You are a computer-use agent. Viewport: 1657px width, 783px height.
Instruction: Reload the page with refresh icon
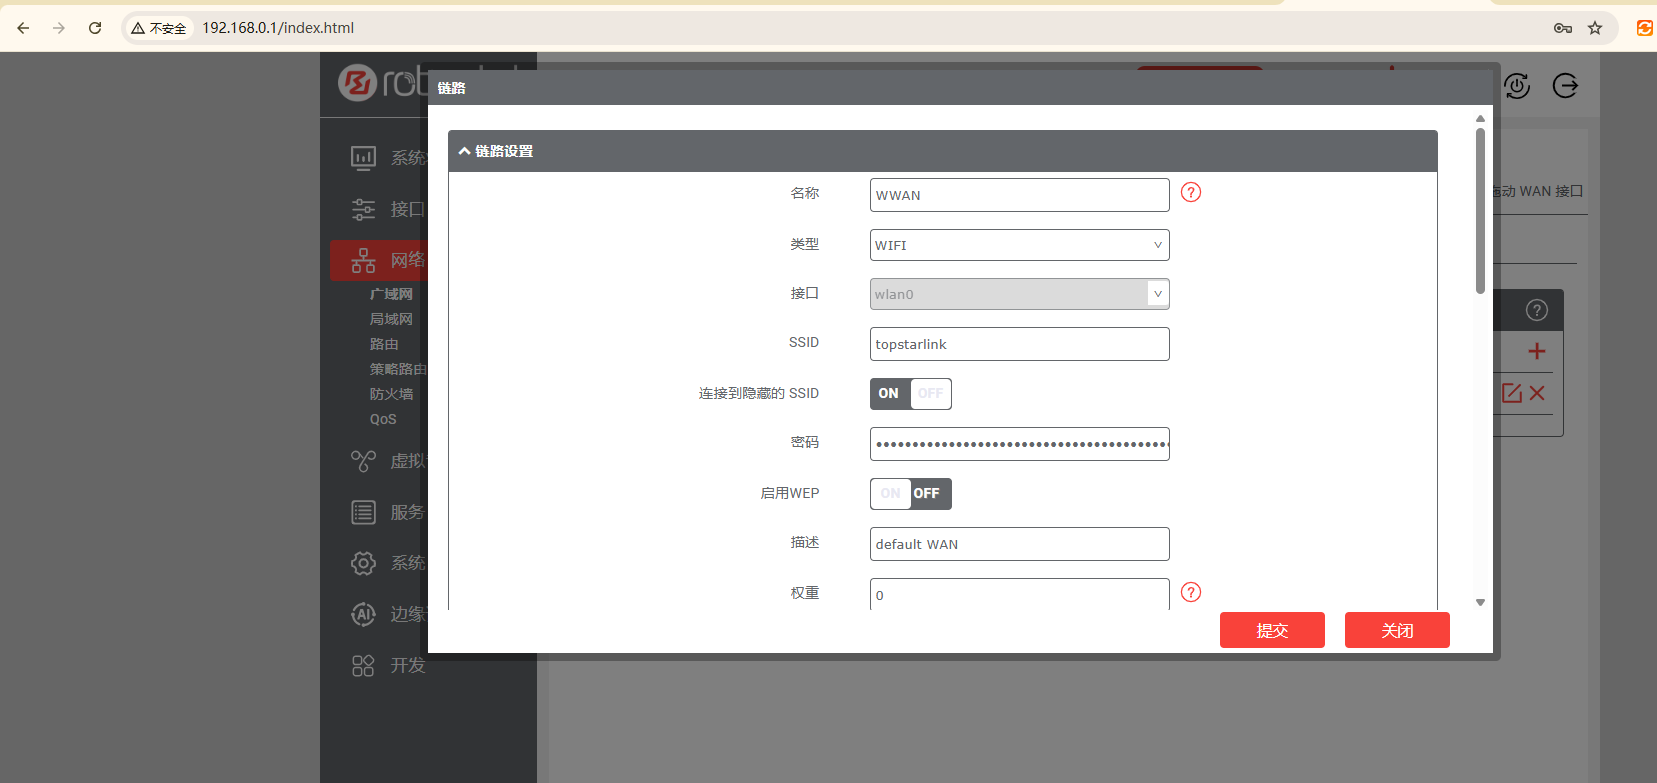click(95, 28)
